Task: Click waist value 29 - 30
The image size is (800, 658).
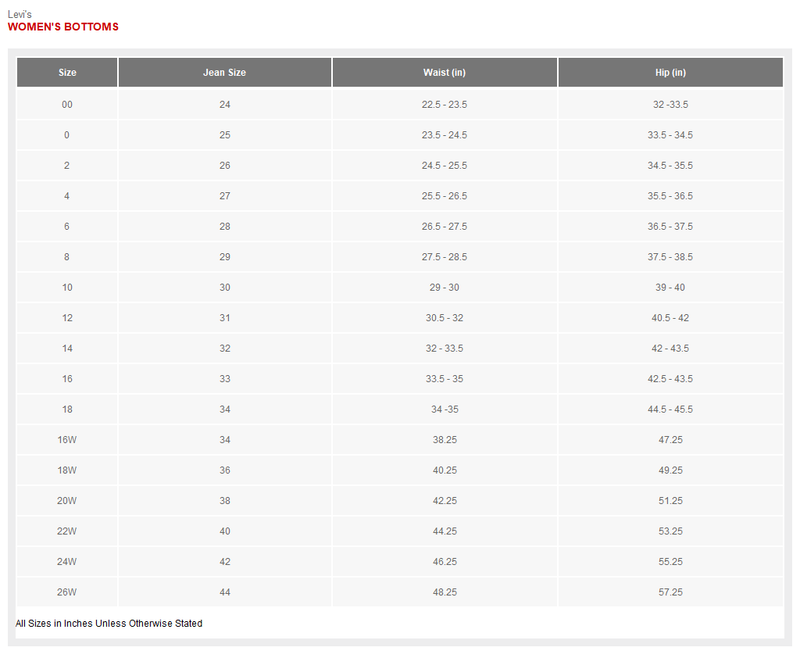Action: (444, 288)
